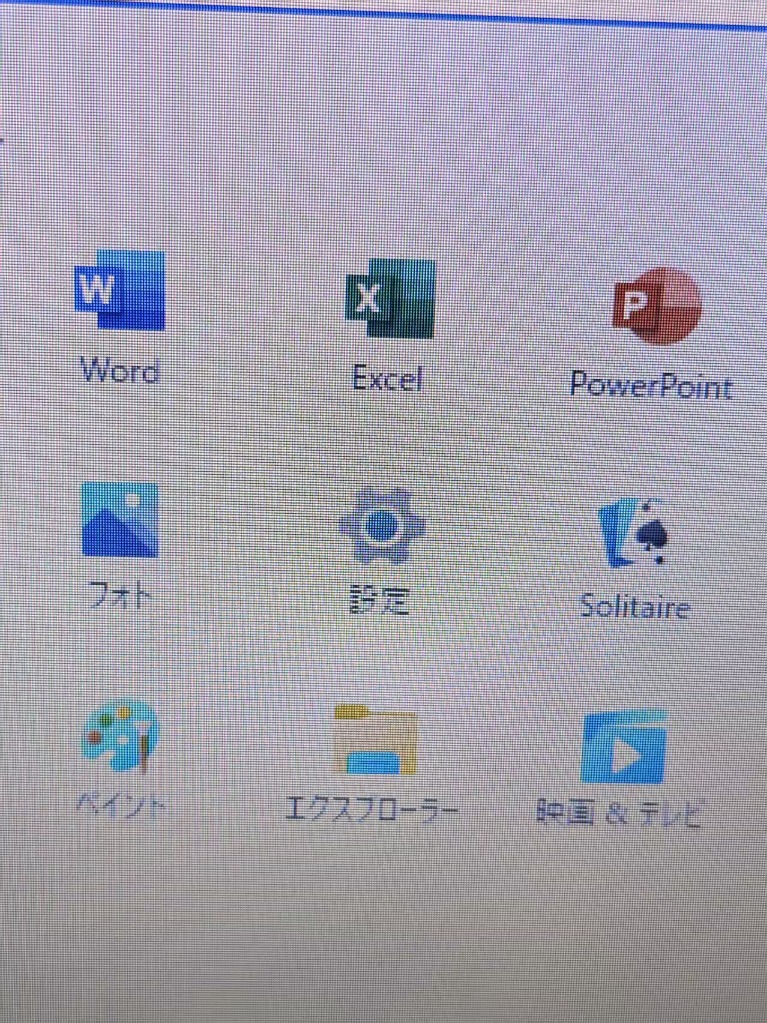Screen dimensions: 767x1023
Task: Select the "設定" text label
Action: (x=379, y=601)
